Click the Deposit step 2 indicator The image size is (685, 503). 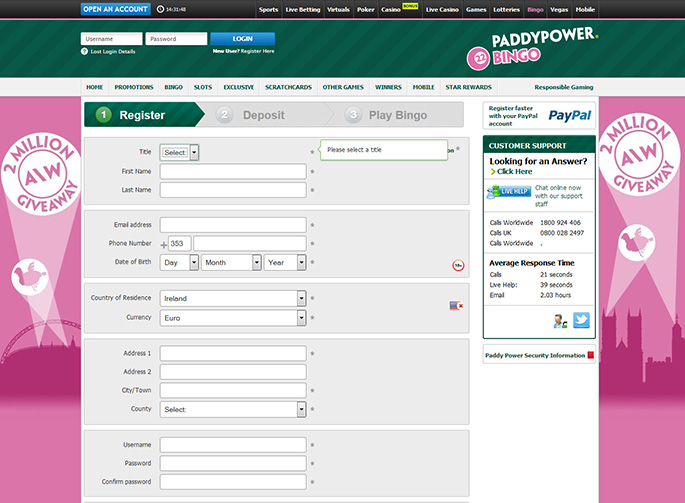click(263, 115)
